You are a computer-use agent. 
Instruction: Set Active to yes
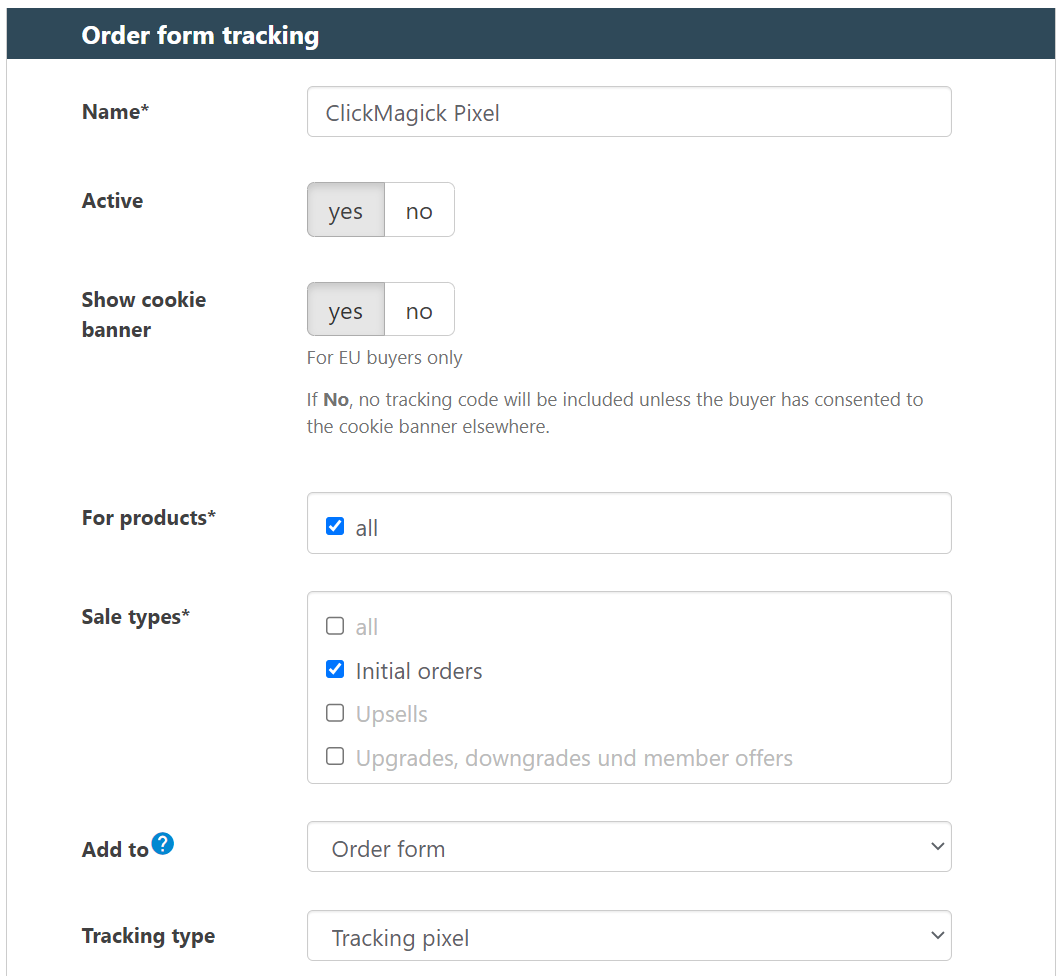pos(345,210)
